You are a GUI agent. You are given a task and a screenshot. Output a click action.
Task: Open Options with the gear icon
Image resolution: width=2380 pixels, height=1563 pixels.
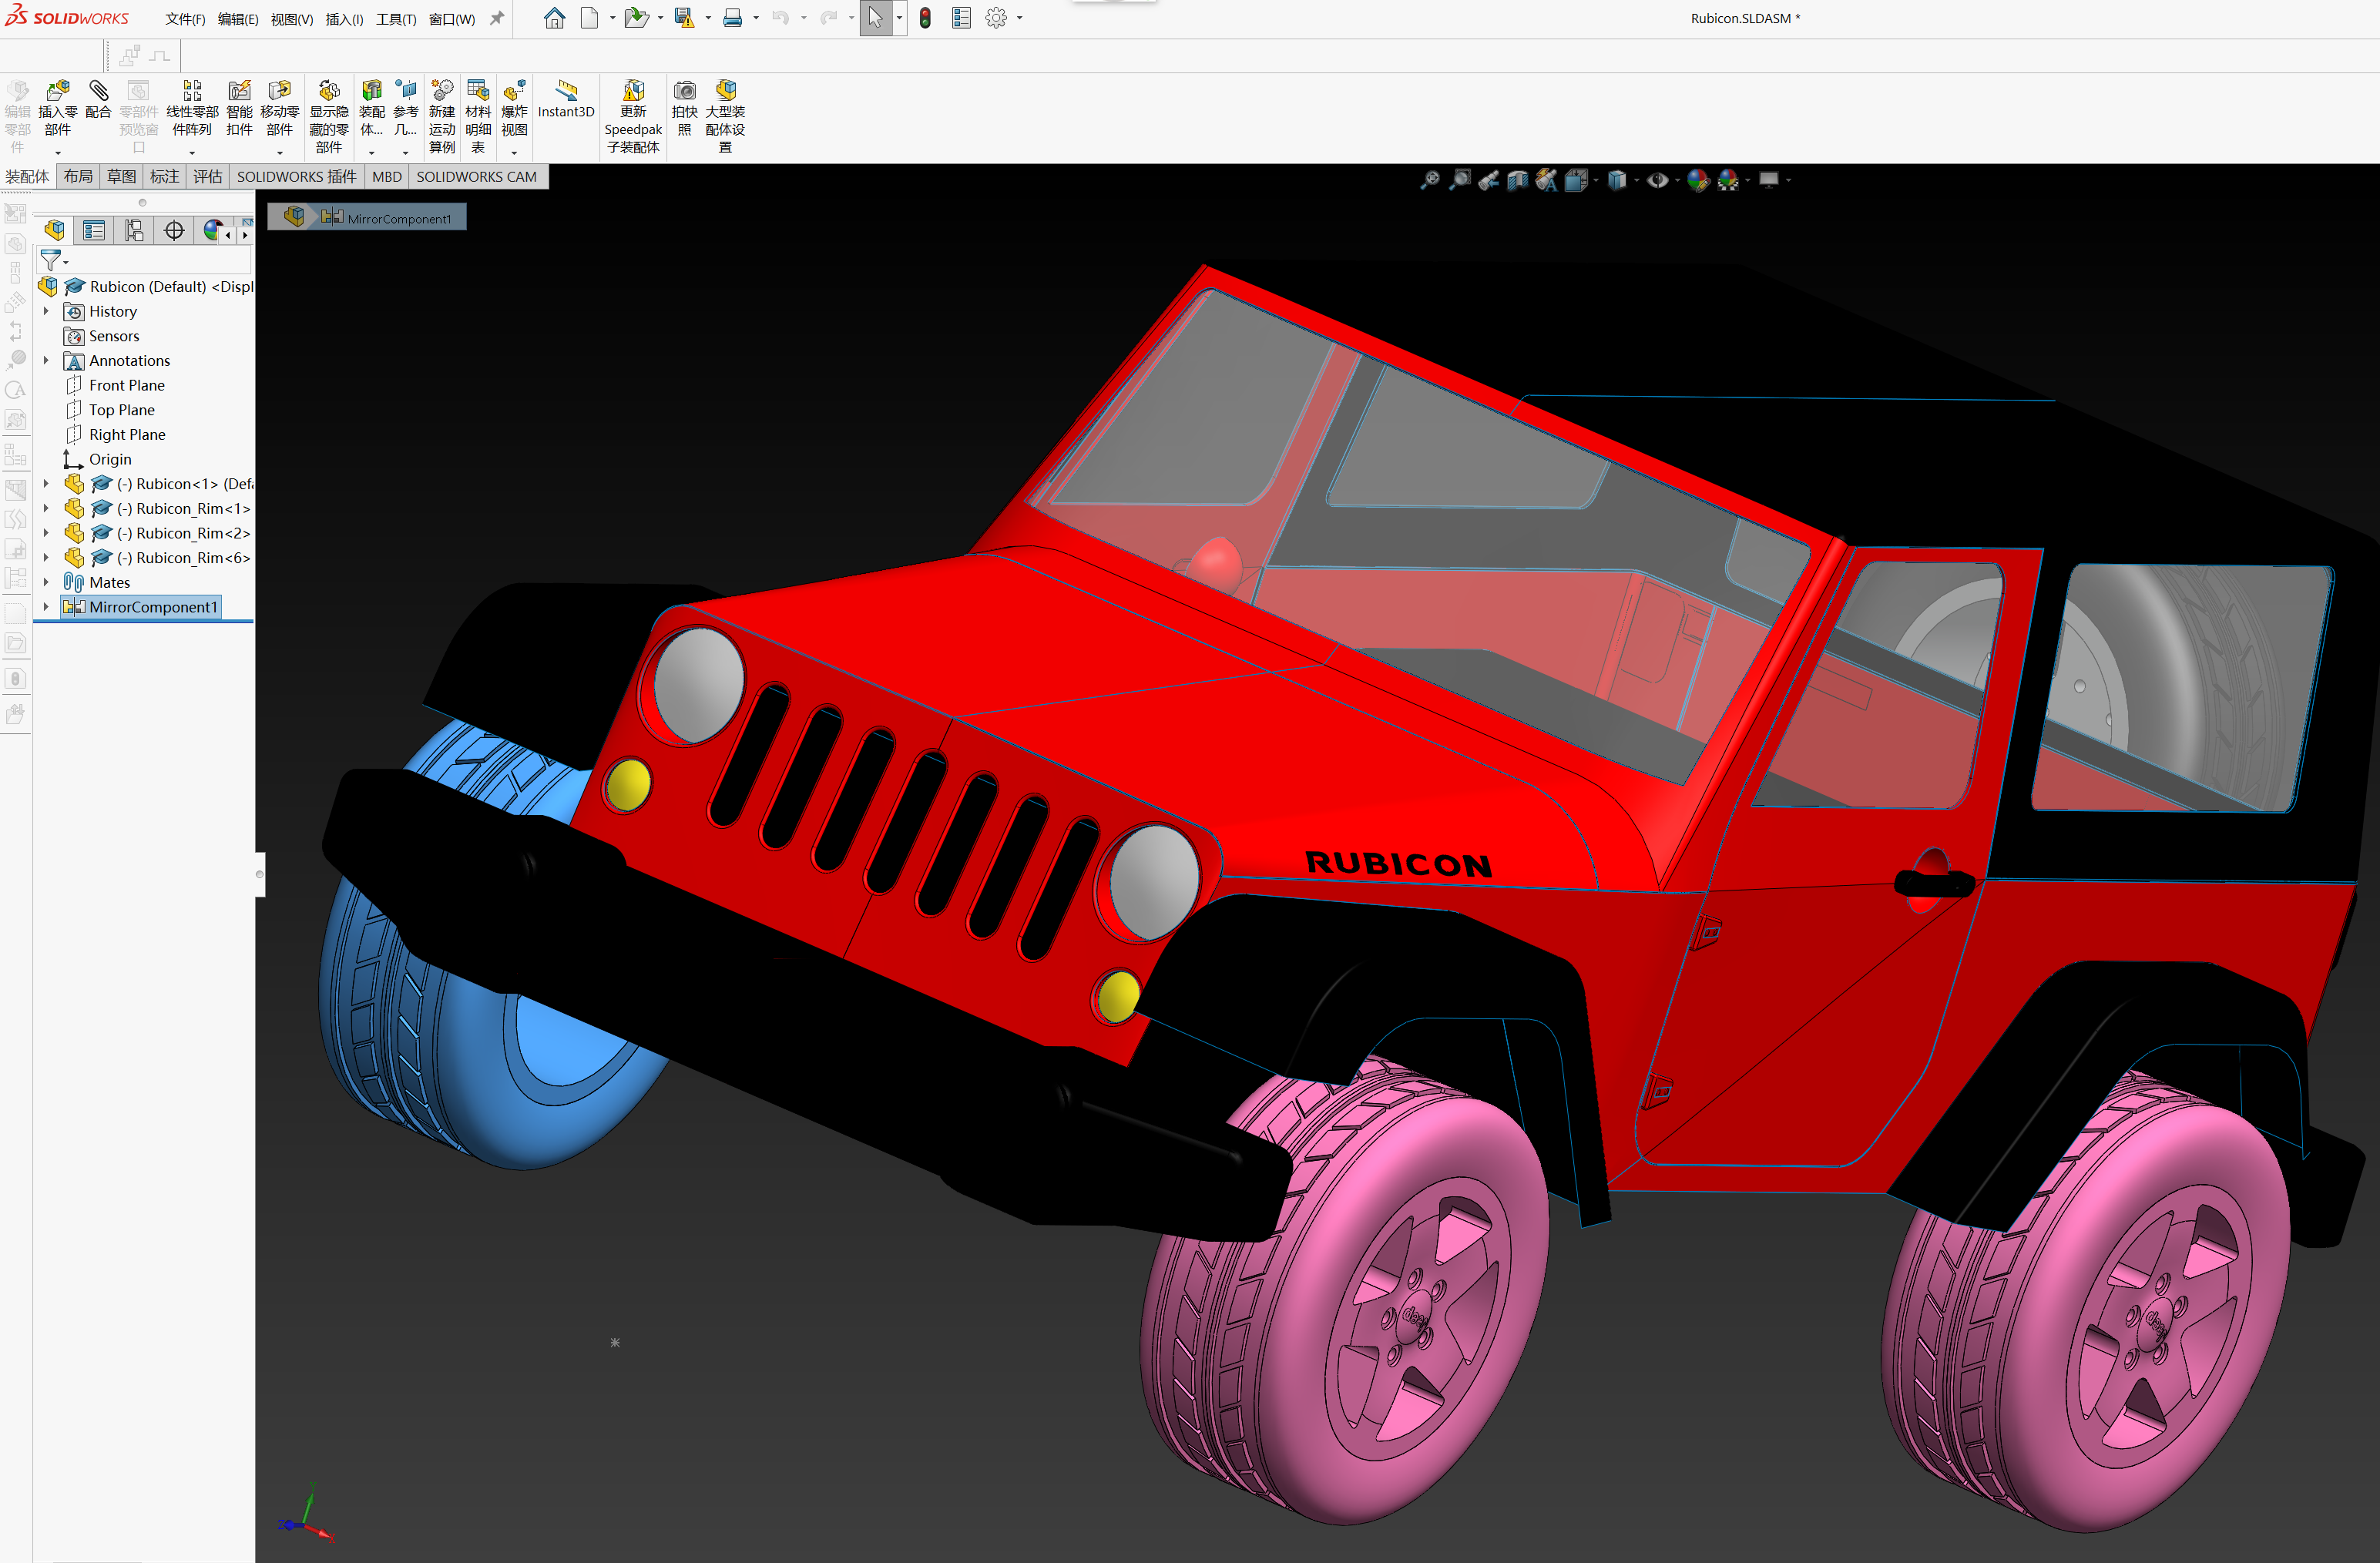pyautogui.click(x=996, y=18)
